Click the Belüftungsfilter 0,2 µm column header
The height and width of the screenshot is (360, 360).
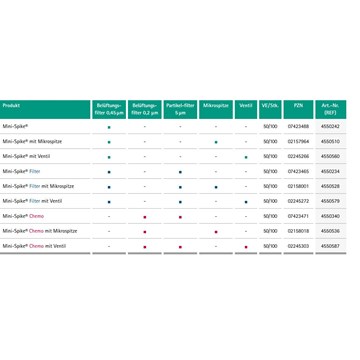point(145,109)
